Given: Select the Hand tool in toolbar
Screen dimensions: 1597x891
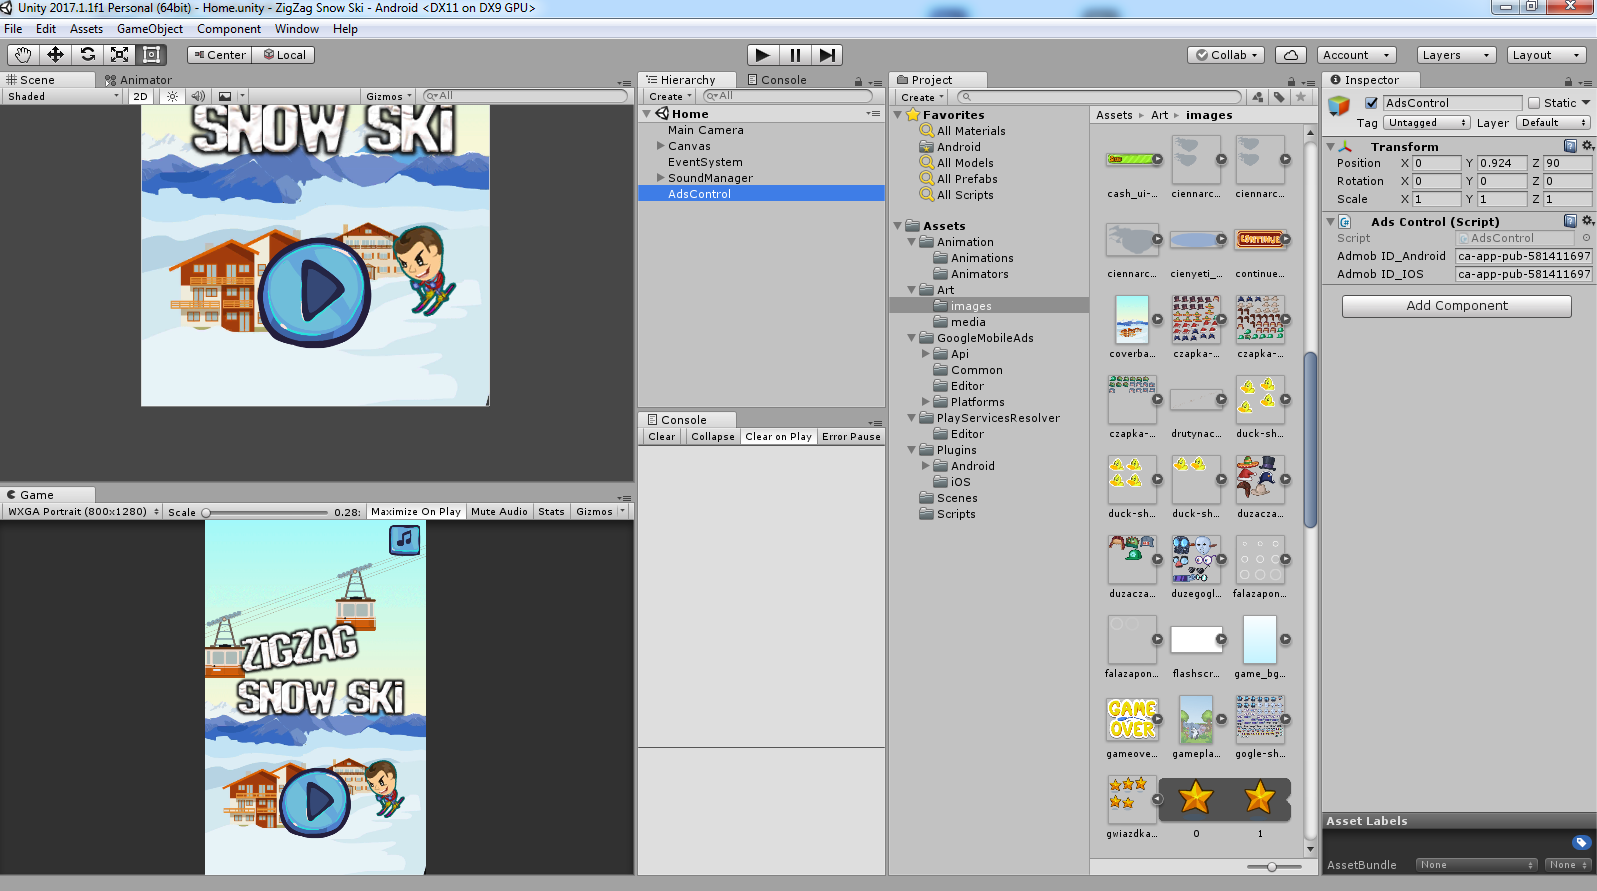Looking at the screenshot, I should point(23,55).
